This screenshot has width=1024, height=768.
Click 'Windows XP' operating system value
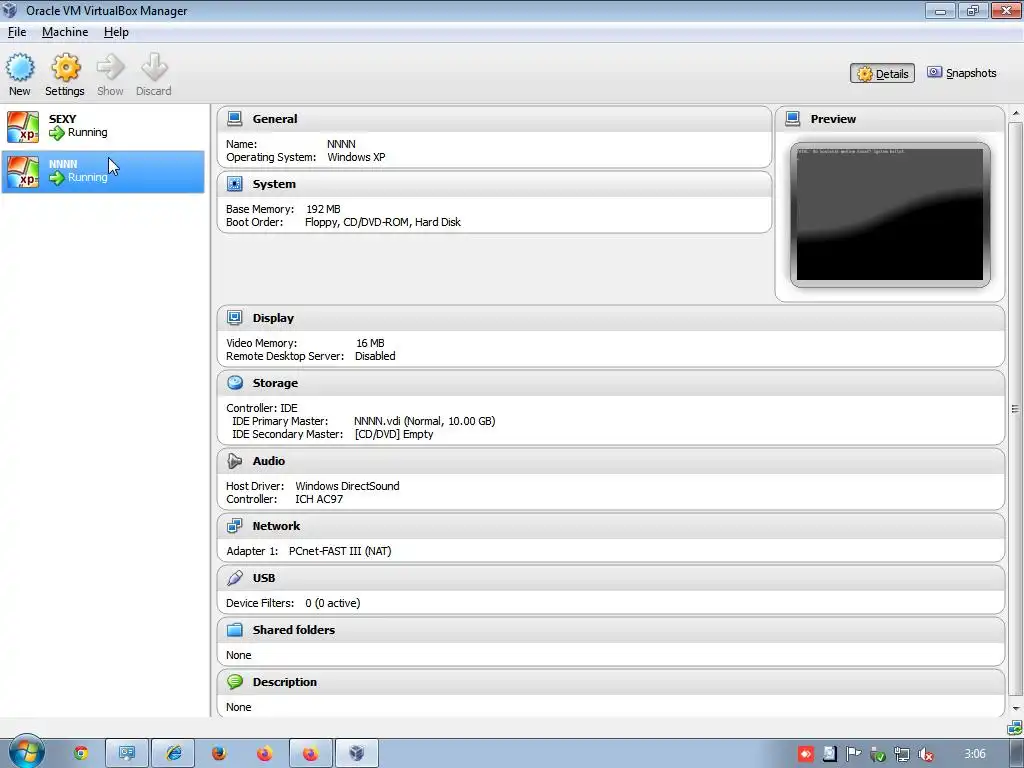pyautogui.click(x=356, y=157)
